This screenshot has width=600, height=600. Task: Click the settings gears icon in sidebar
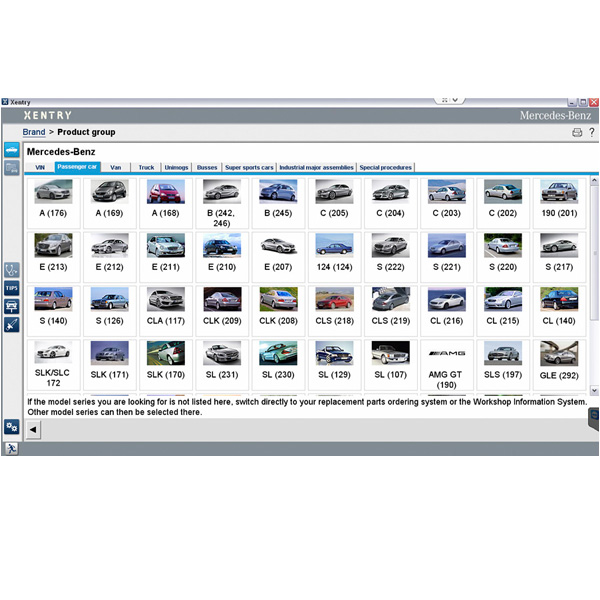pos(12,426)
